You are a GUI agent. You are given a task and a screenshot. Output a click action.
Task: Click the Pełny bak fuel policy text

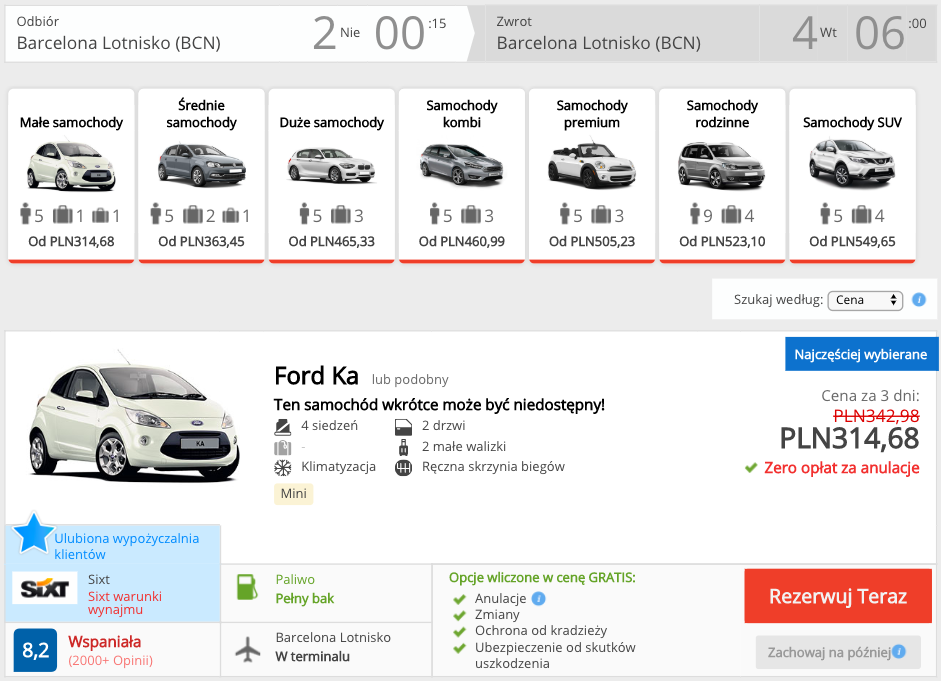[x=305, y=599]
